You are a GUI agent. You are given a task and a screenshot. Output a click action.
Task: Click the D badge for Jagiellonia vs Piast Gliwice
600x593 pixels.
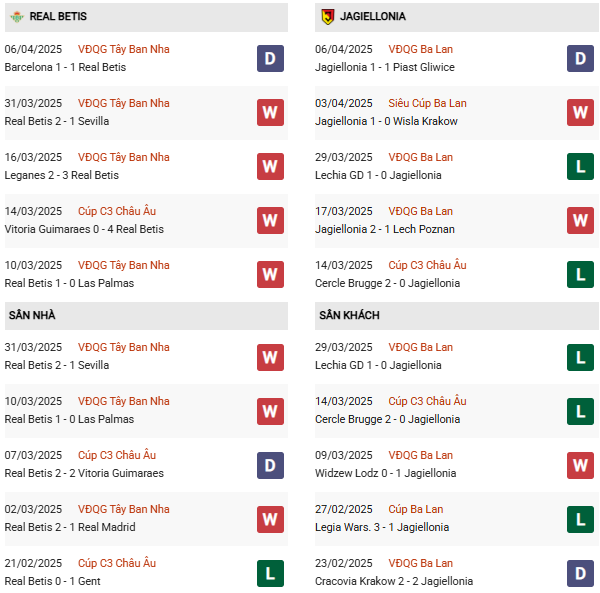point(581,58)
